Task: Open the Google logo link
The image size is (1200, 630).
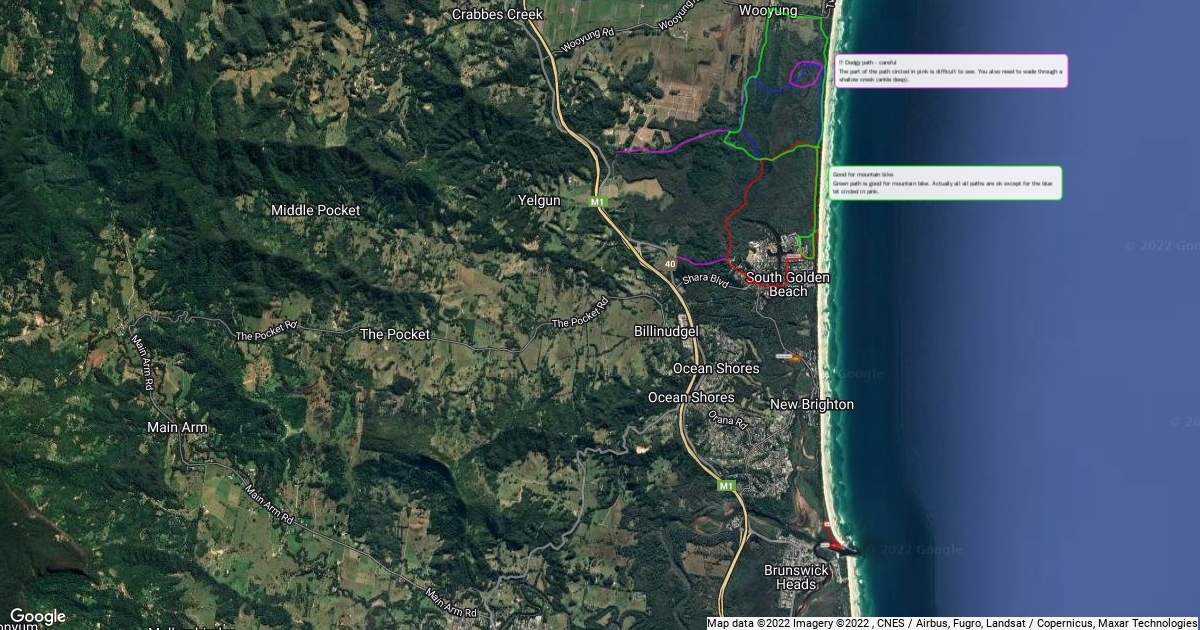Action: point(37,616)
